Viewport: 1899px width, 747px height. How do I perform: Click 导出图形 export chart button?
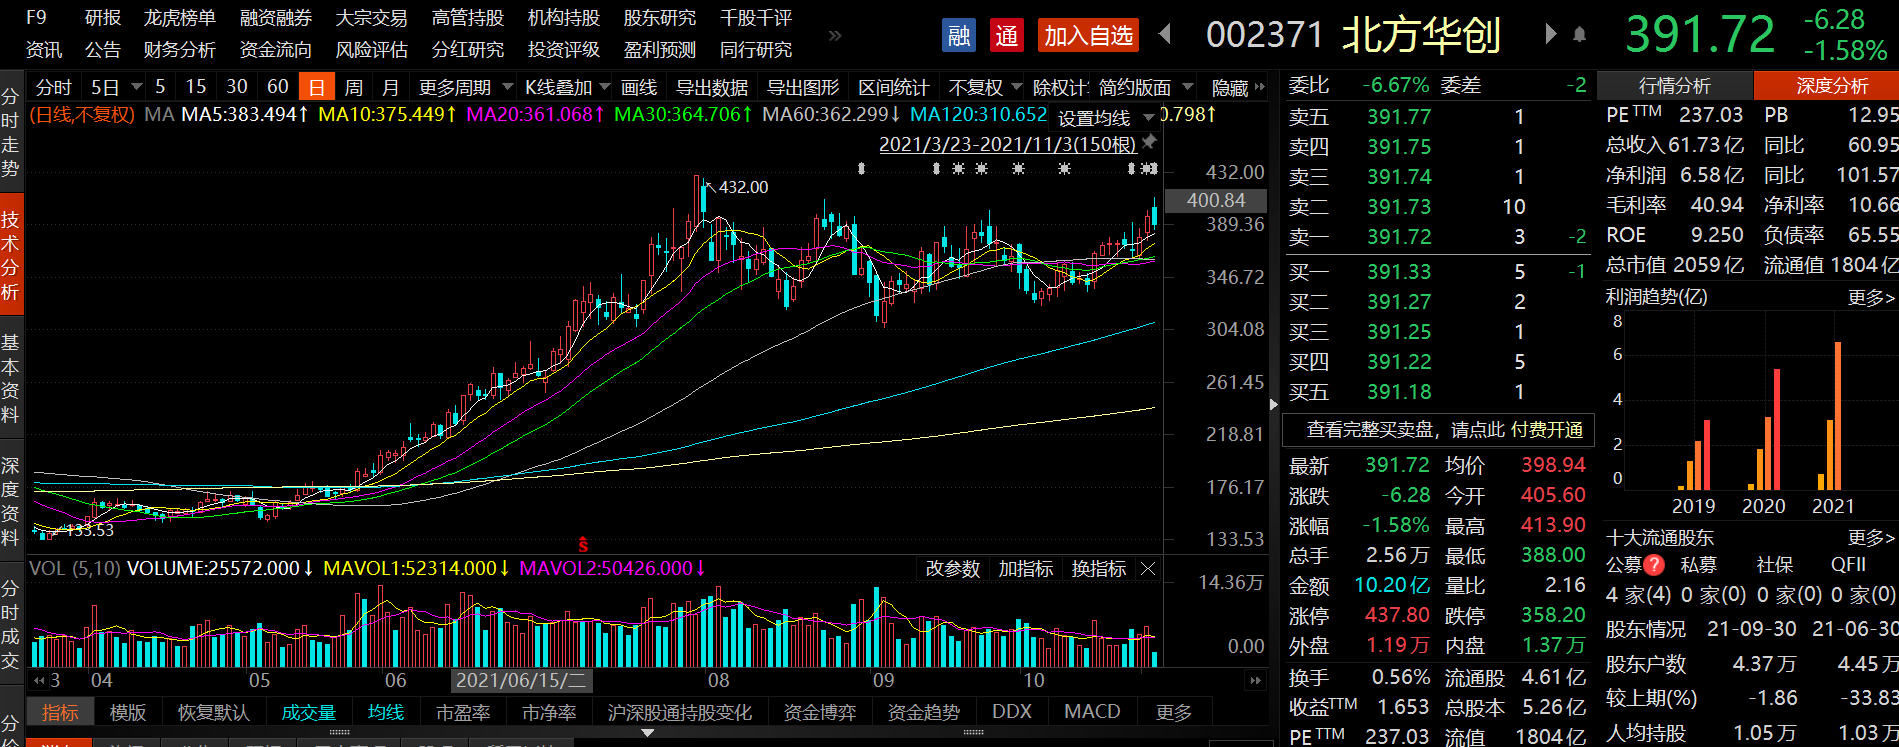(x=803, y=87)
